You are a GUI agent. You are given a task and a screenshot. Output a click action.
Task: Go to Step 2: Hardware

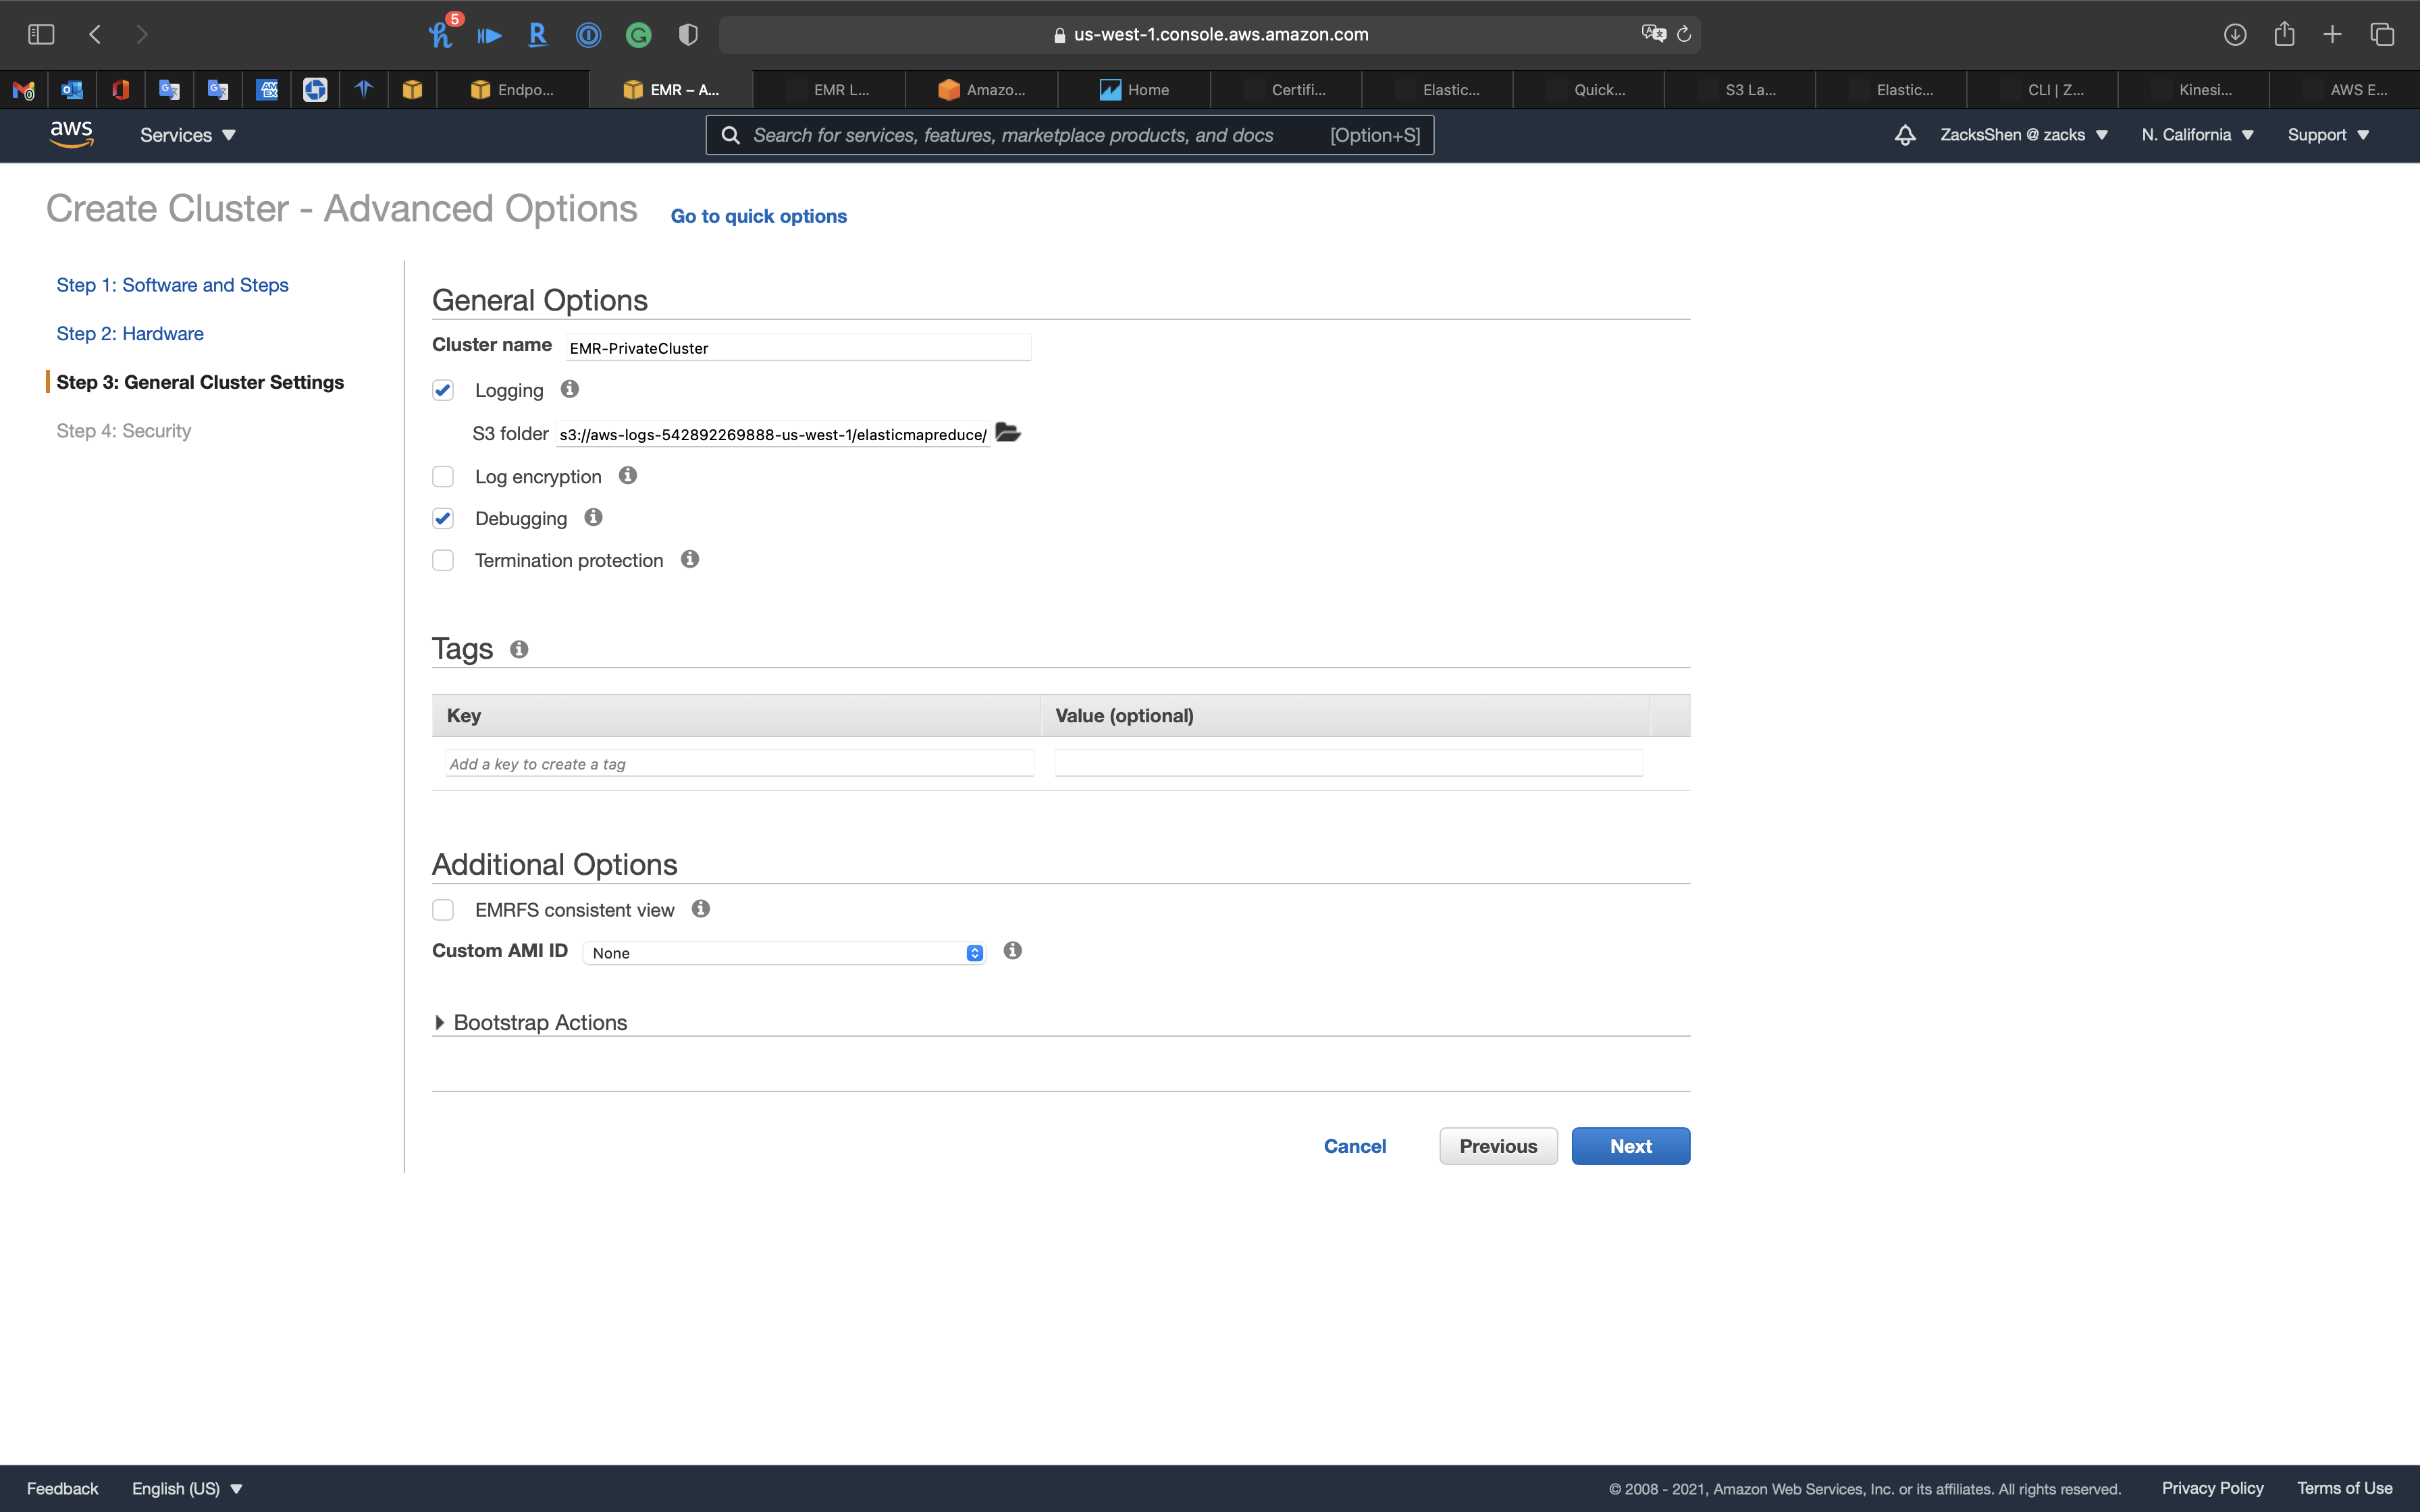point(130,333)
